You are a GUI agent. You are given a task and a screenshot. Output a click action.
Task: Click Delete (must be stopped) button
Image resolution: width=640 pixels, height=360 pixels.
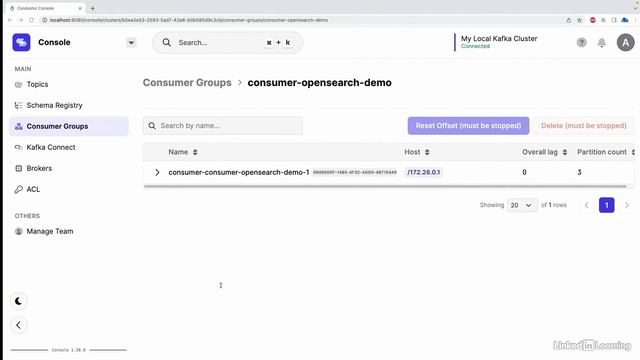point(584,126)
